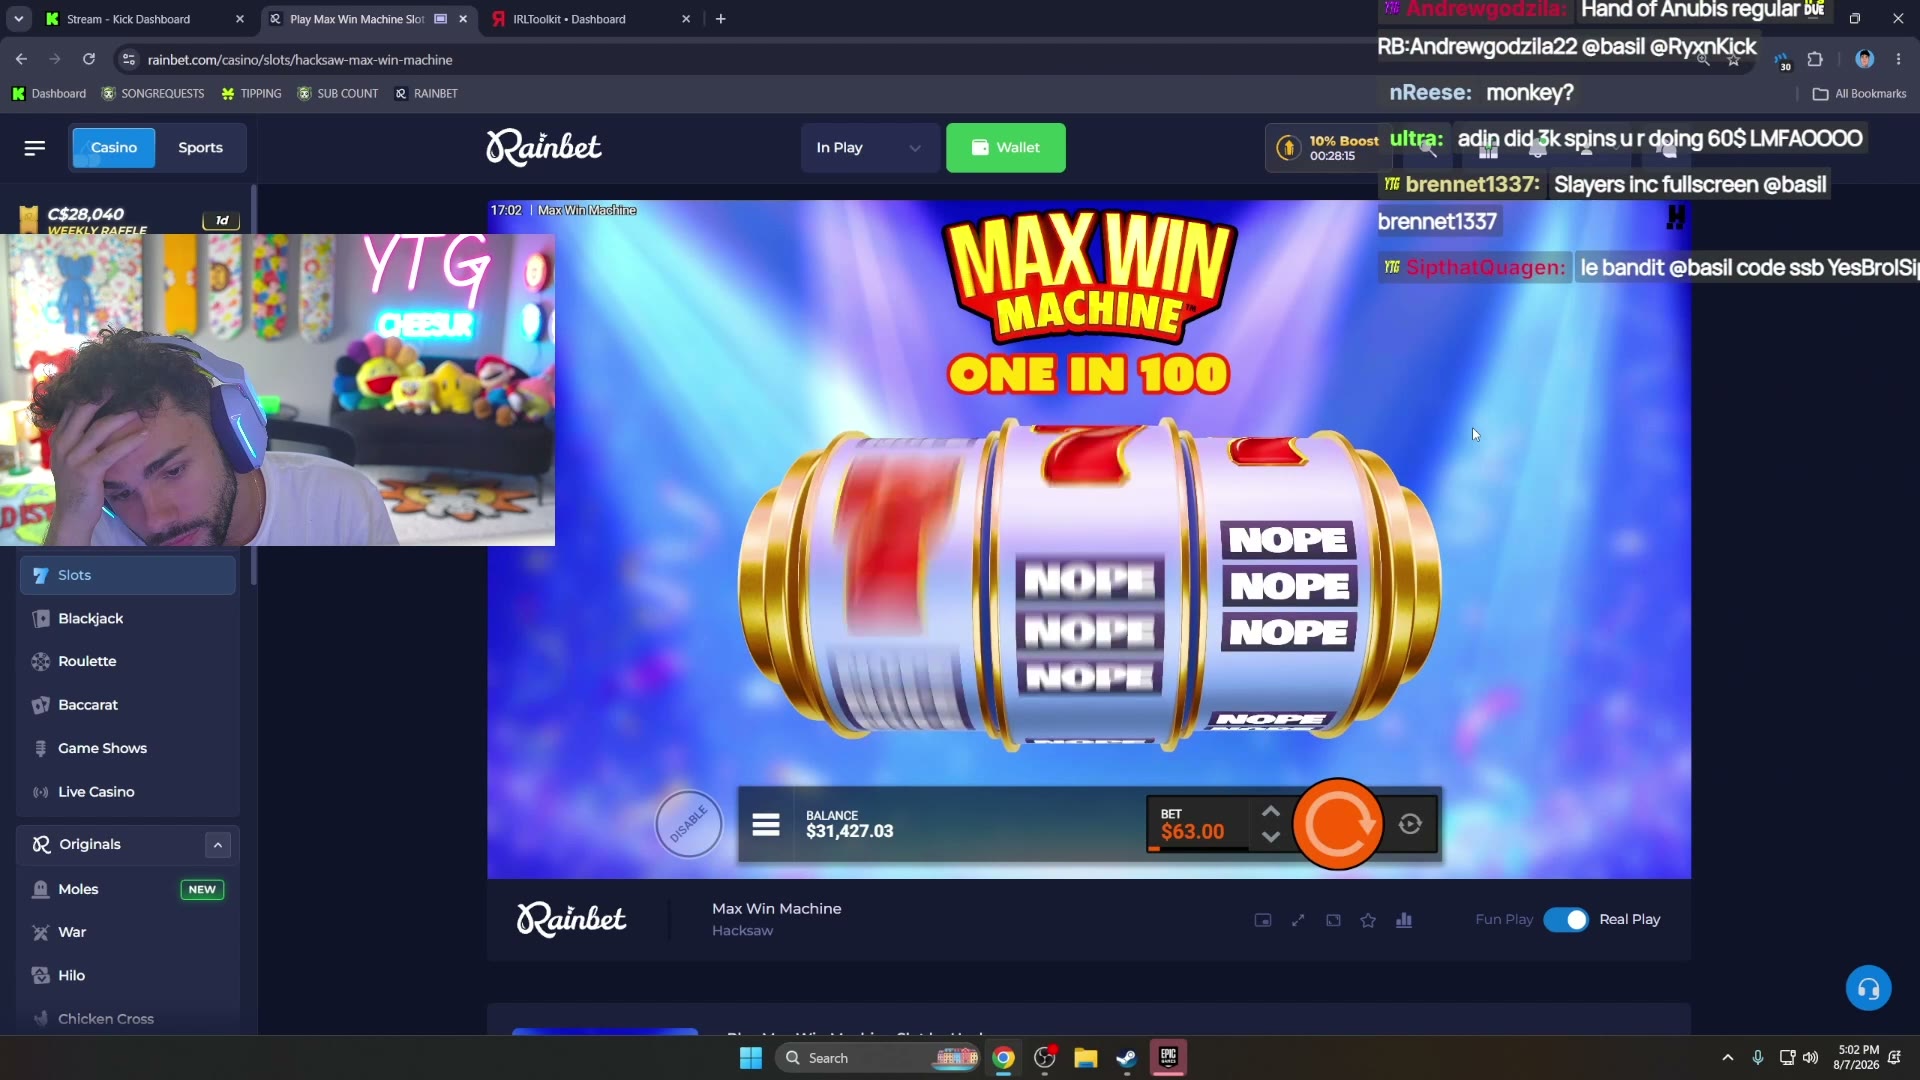This screenshot has height=1080, width=1920.
Task: Open the SONGREQUESTS bookmark
Action: coord(153,94)
